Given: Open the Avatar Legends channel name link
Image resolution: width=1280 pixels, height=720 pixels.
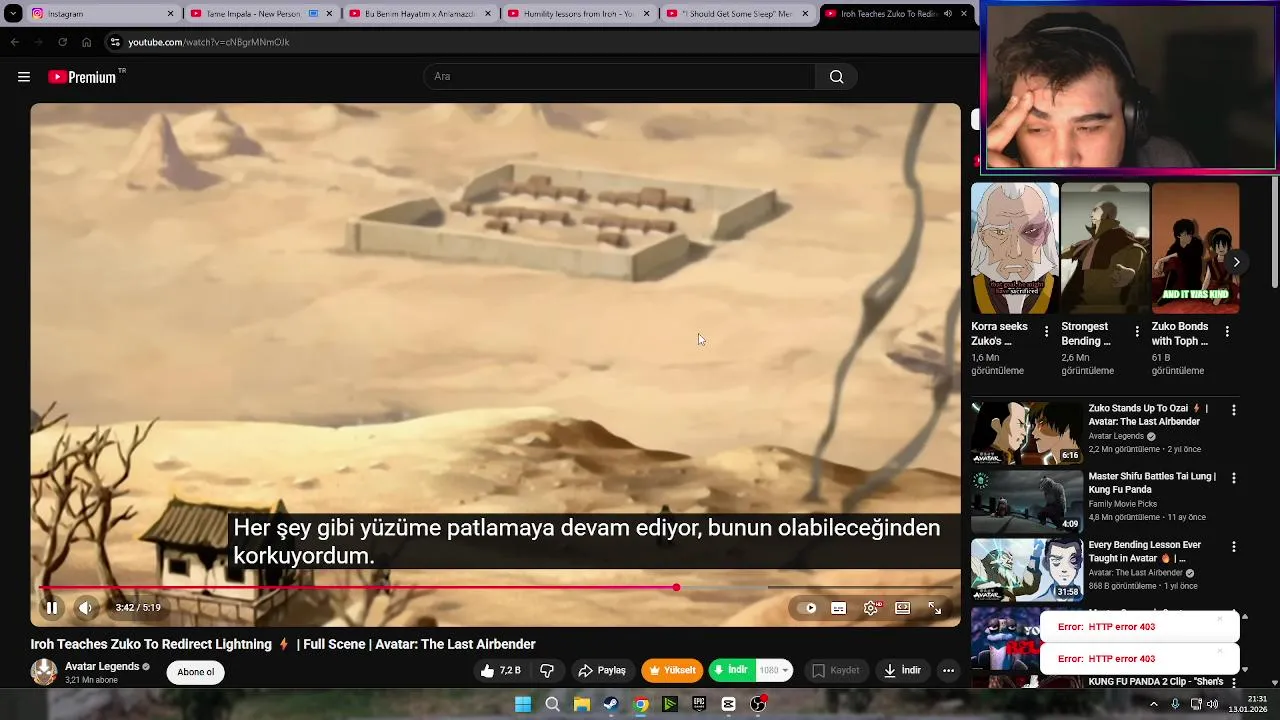Looking at the screenshot, I should pyautogui.click(x=102, y=666).
